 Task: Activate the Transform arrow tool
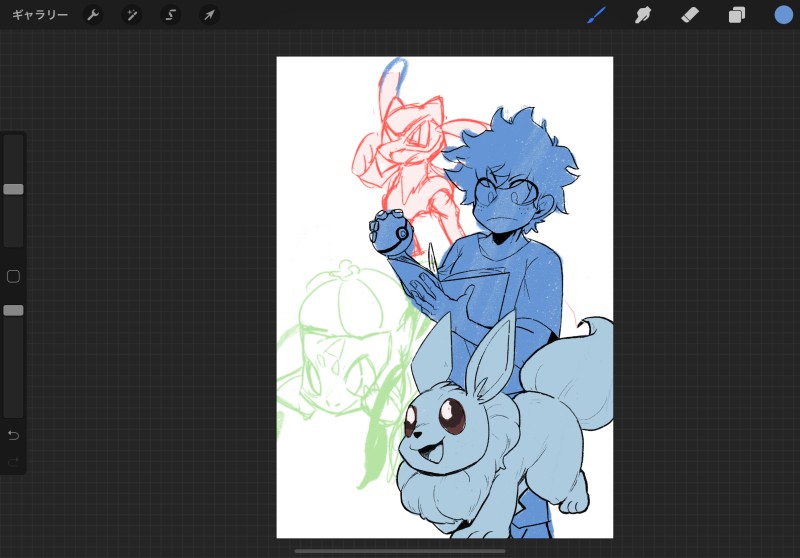tap(209, 15)
